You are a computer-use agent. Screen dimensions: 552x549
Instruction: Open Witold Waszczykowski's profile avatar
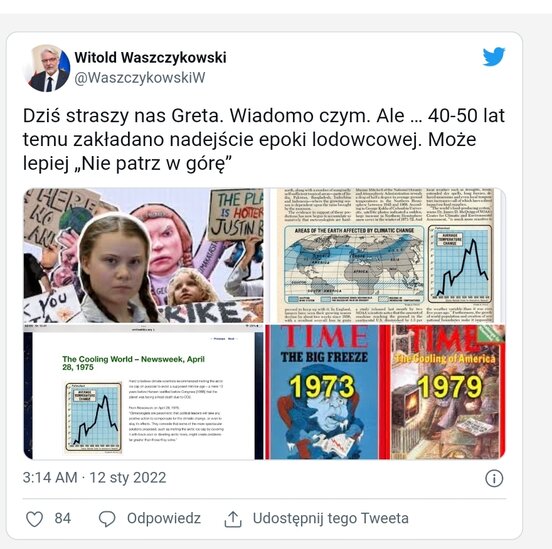47,68
